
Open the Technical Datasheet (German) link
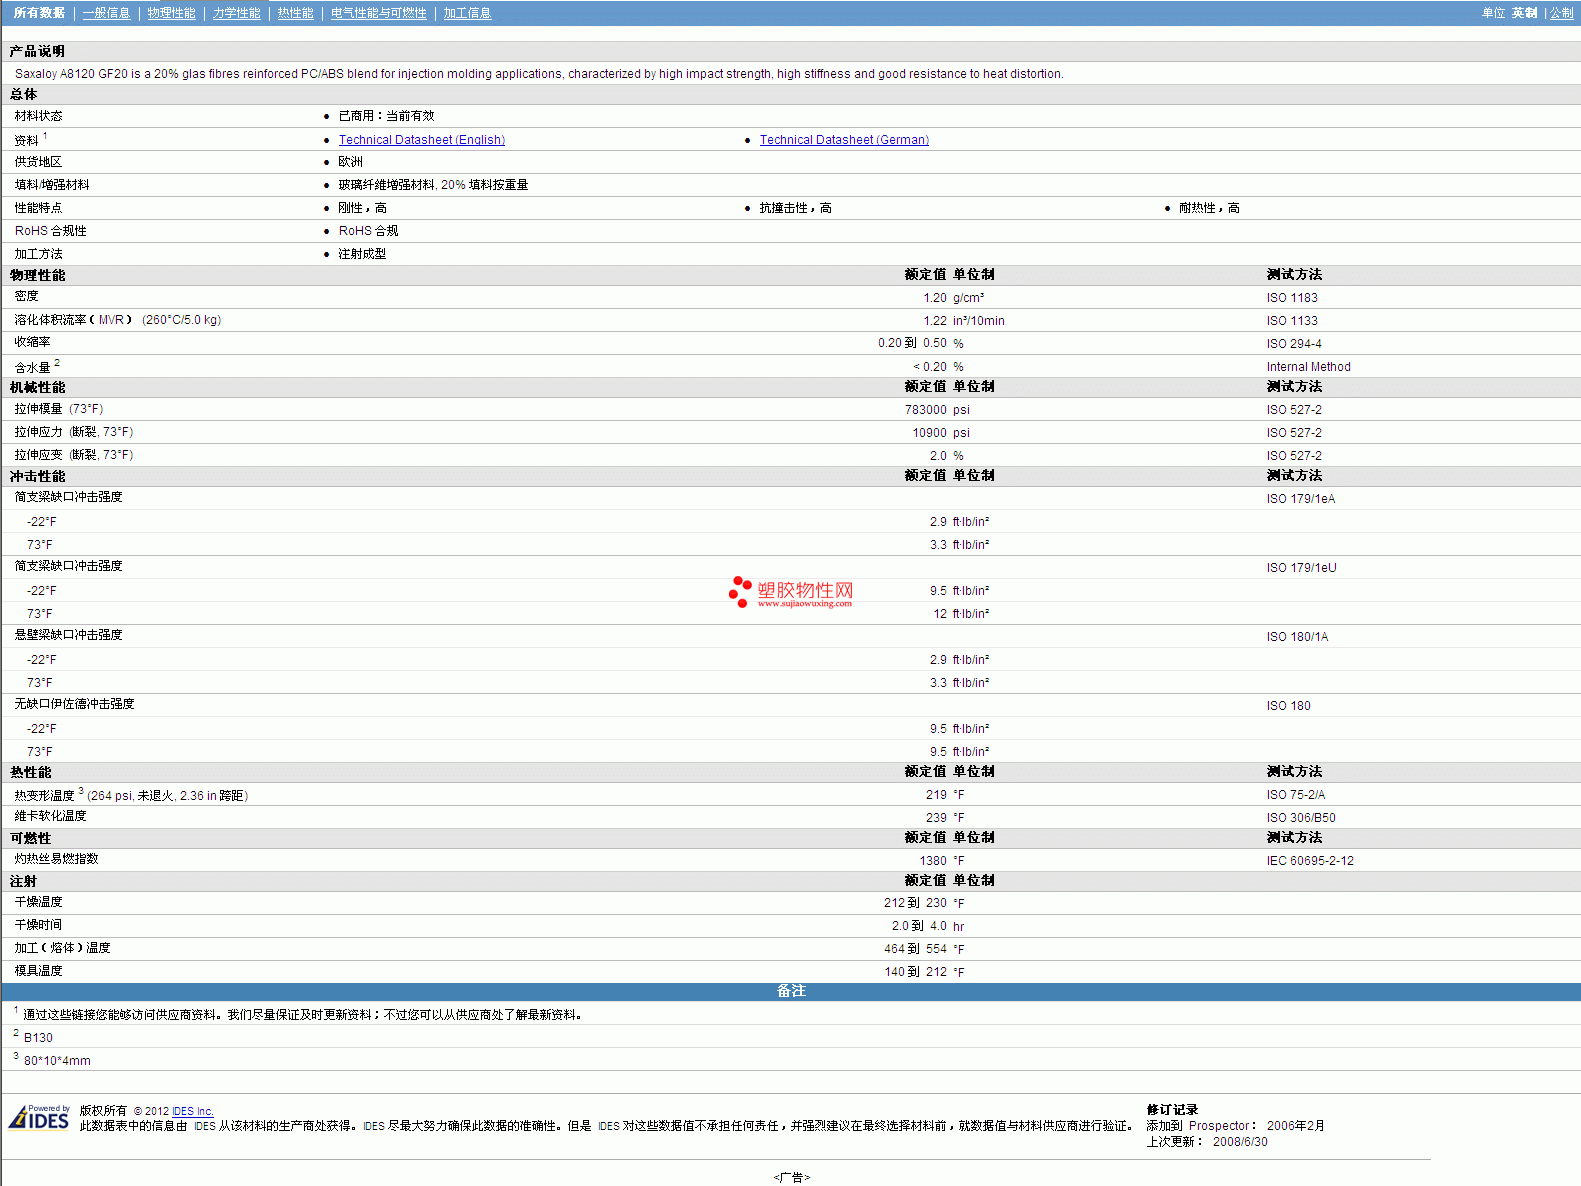tap(844, 140)
